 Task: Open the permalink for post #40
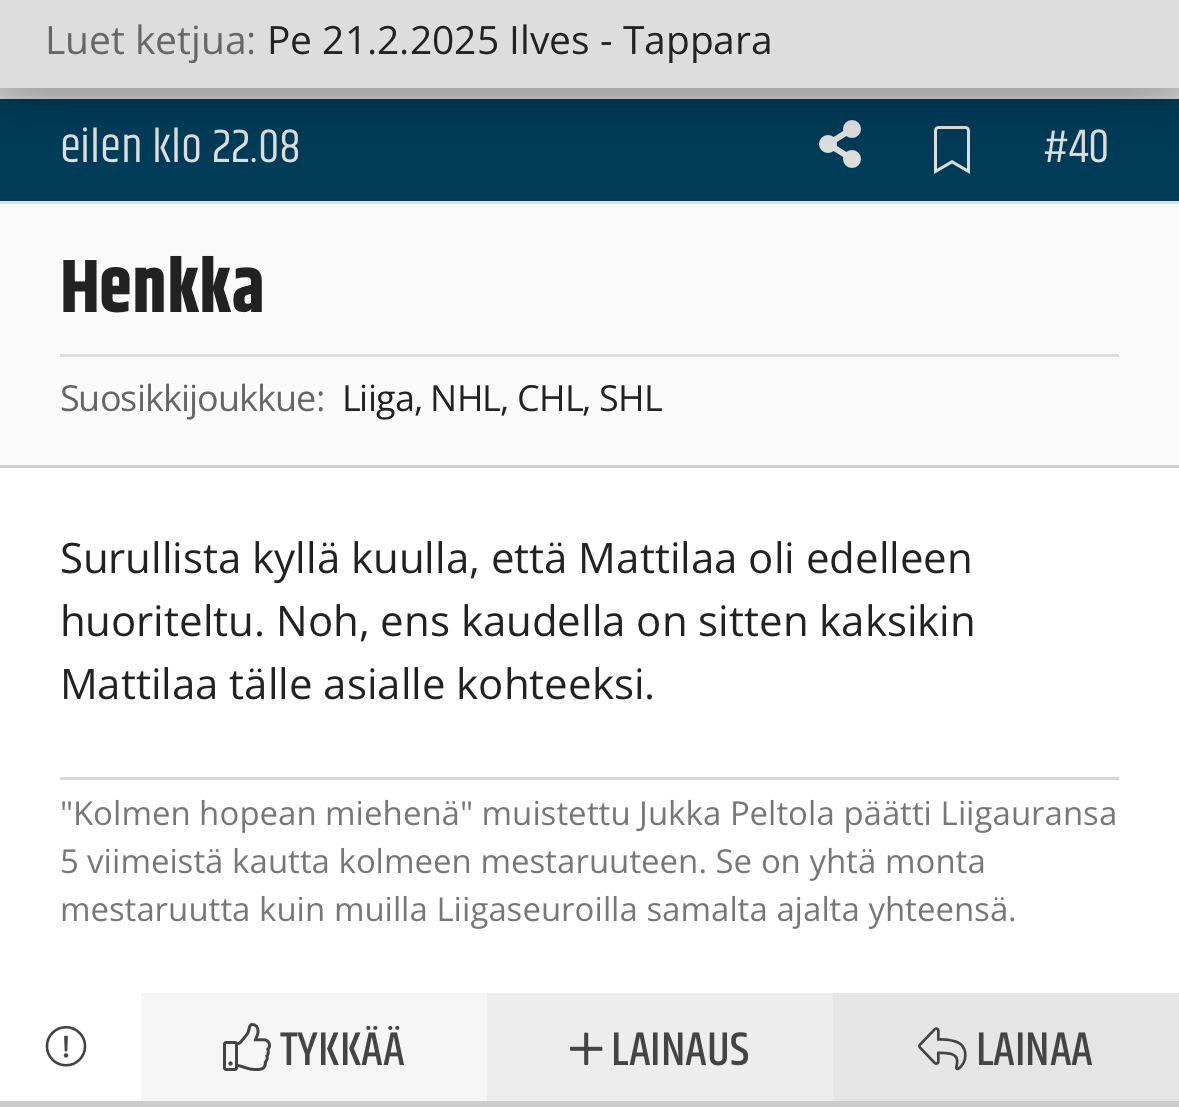click(x=1076, y=147)
